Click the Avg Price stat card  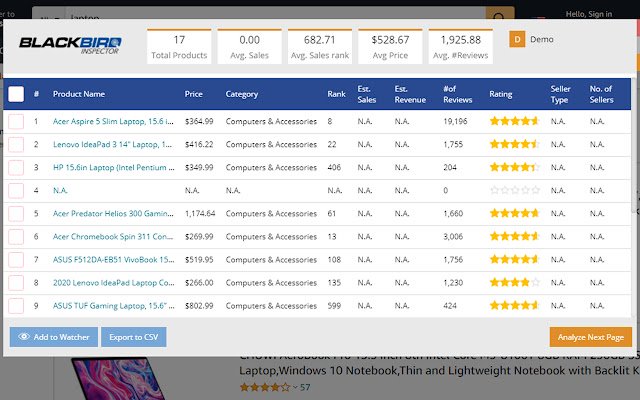pos(390,47)
